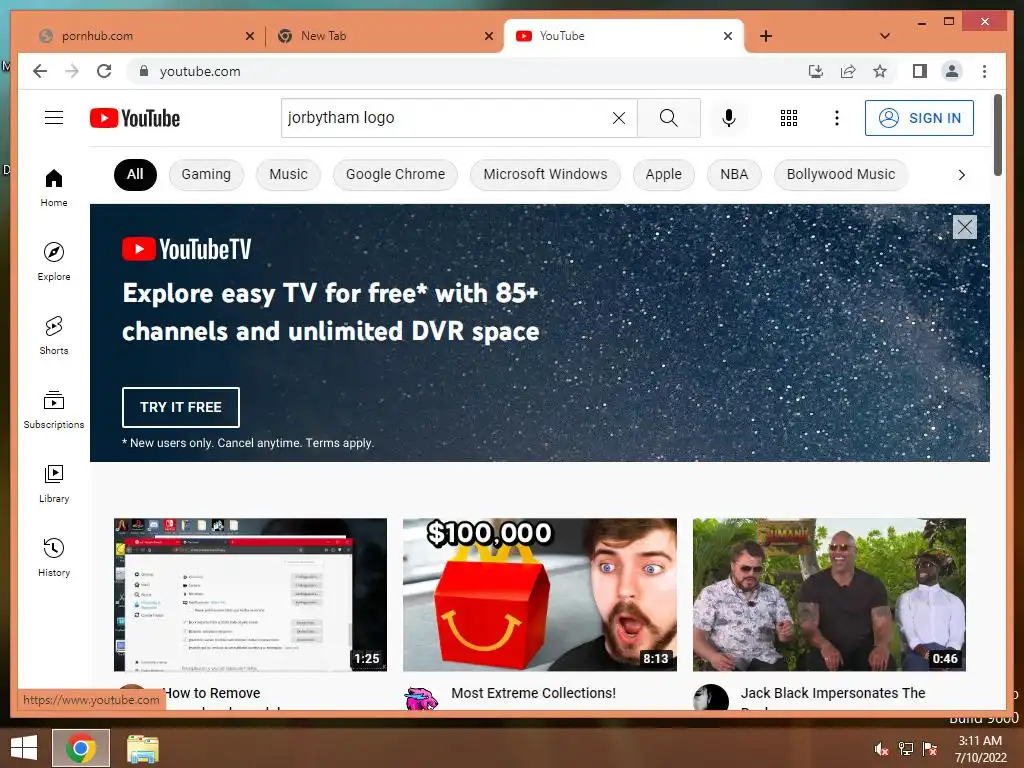Go back with the browser back arrow
The image size is (1024, 768).
click(x=40, y=71)
